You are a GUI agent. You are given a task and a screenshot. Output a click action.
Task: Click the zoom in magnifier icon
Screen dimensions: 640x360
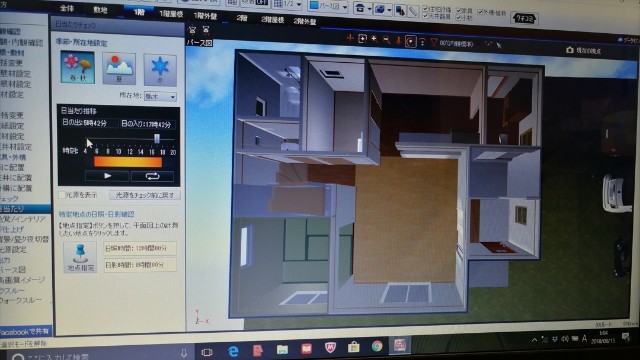[374, 40]
